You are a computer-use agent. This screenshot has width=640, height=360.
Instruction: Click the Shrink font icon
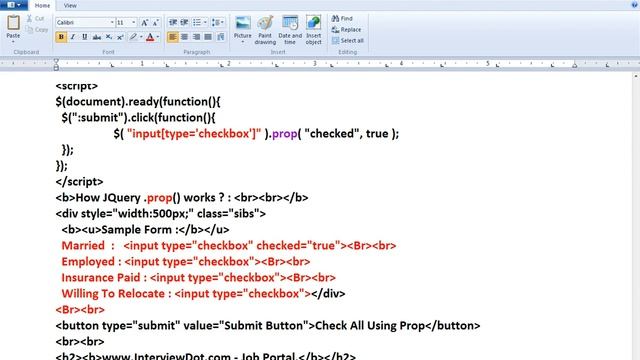(x=156, y=23)
